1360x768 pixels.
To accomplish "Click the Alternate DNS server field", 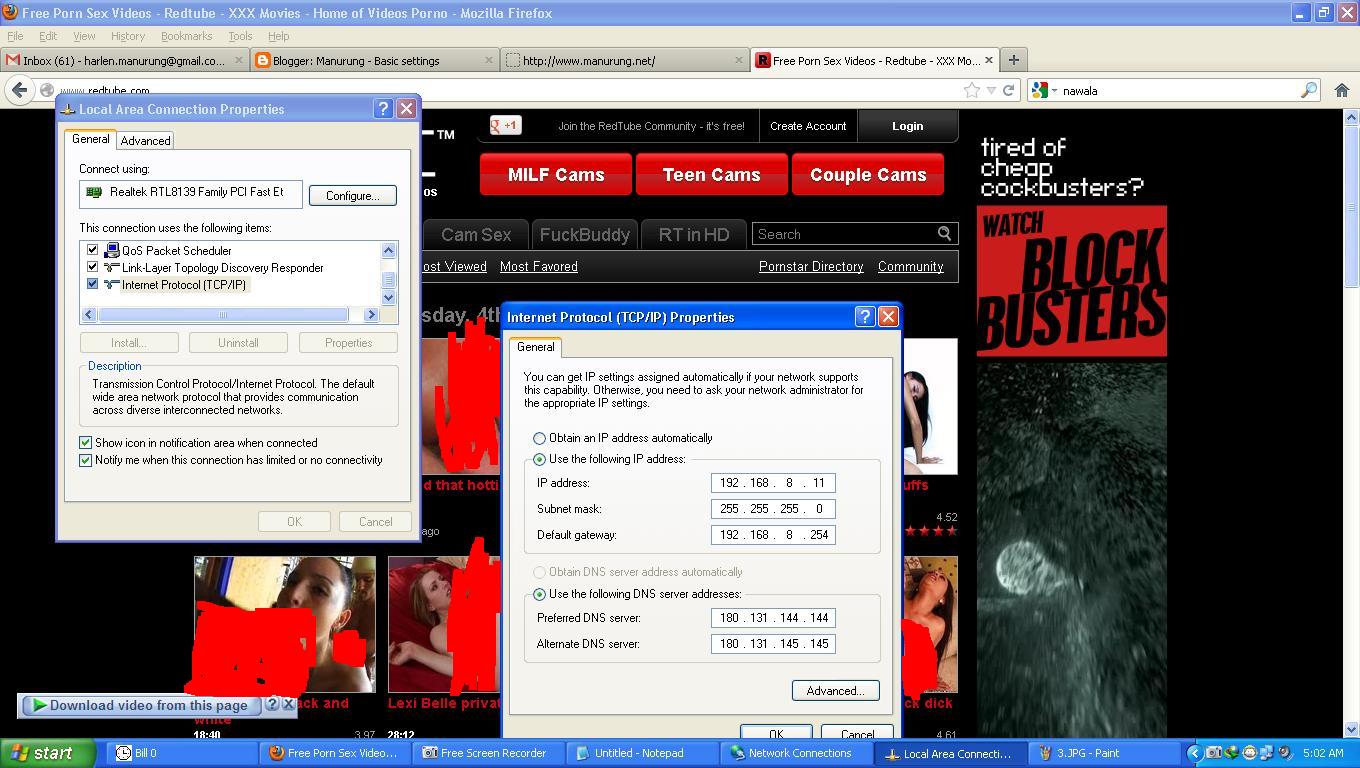I will (773, 644).
